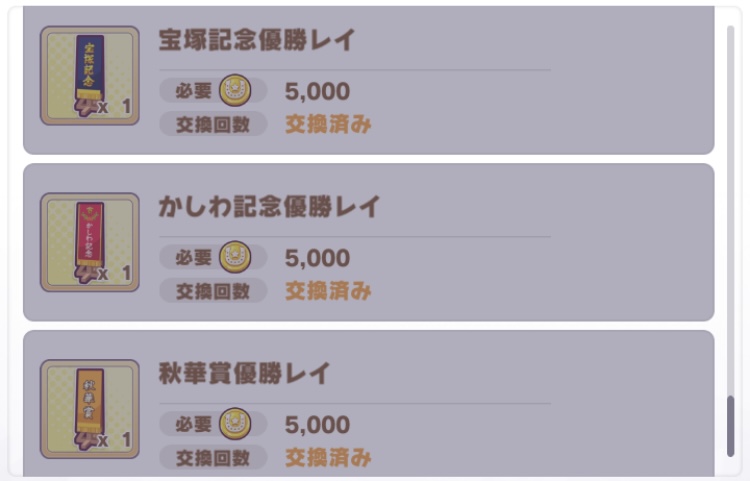Select the かしわ記念優勝レイ title
The width and height of the screenshot is (750, 481).
tap(270, 207)
